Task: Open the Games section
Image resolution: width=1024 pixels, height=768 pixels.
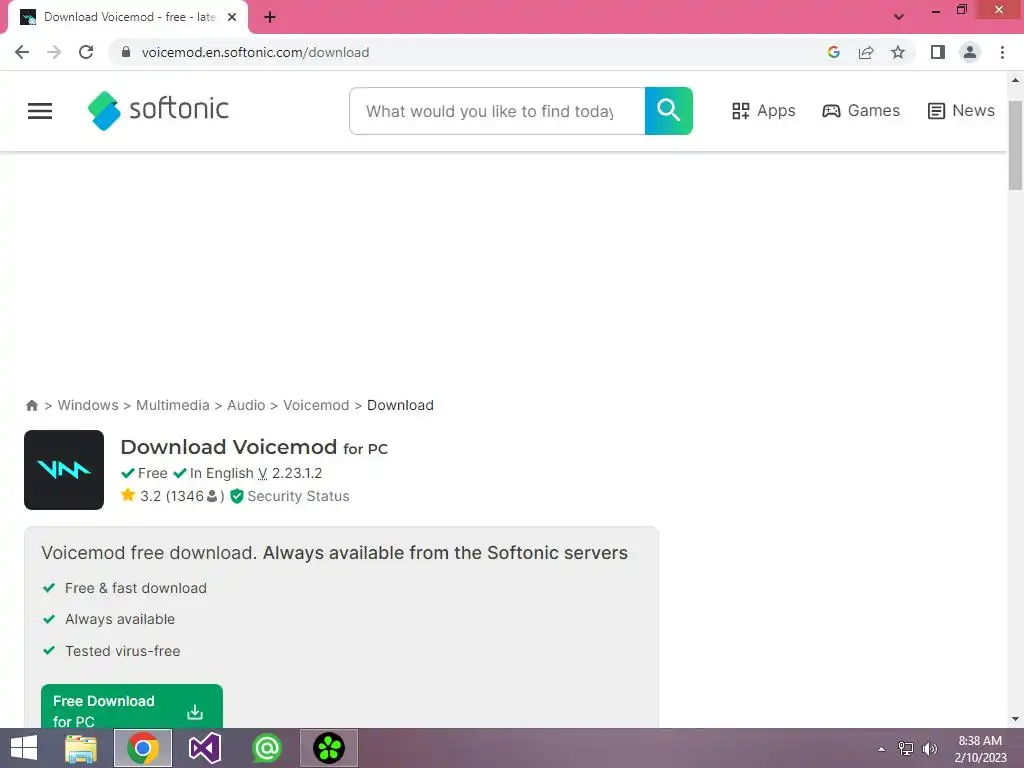Action: pyautogui.click(x=861, y=111)
